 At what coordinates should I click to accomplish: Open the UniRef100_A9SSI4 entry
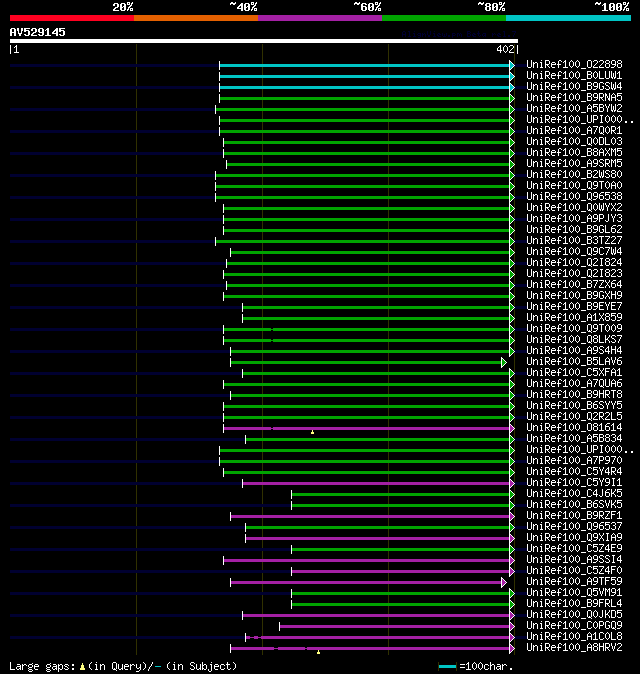[x=574, y=560]
